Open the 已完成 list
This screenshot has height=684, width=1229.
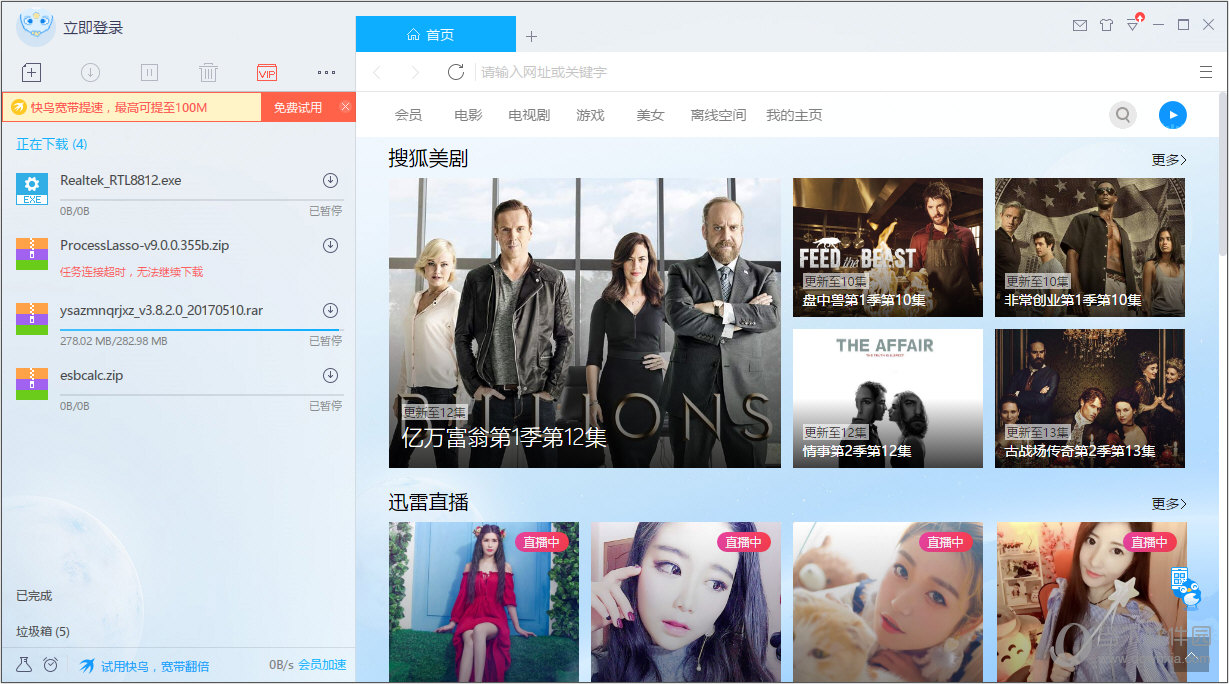pyautogui.click(x=34, y=595)
